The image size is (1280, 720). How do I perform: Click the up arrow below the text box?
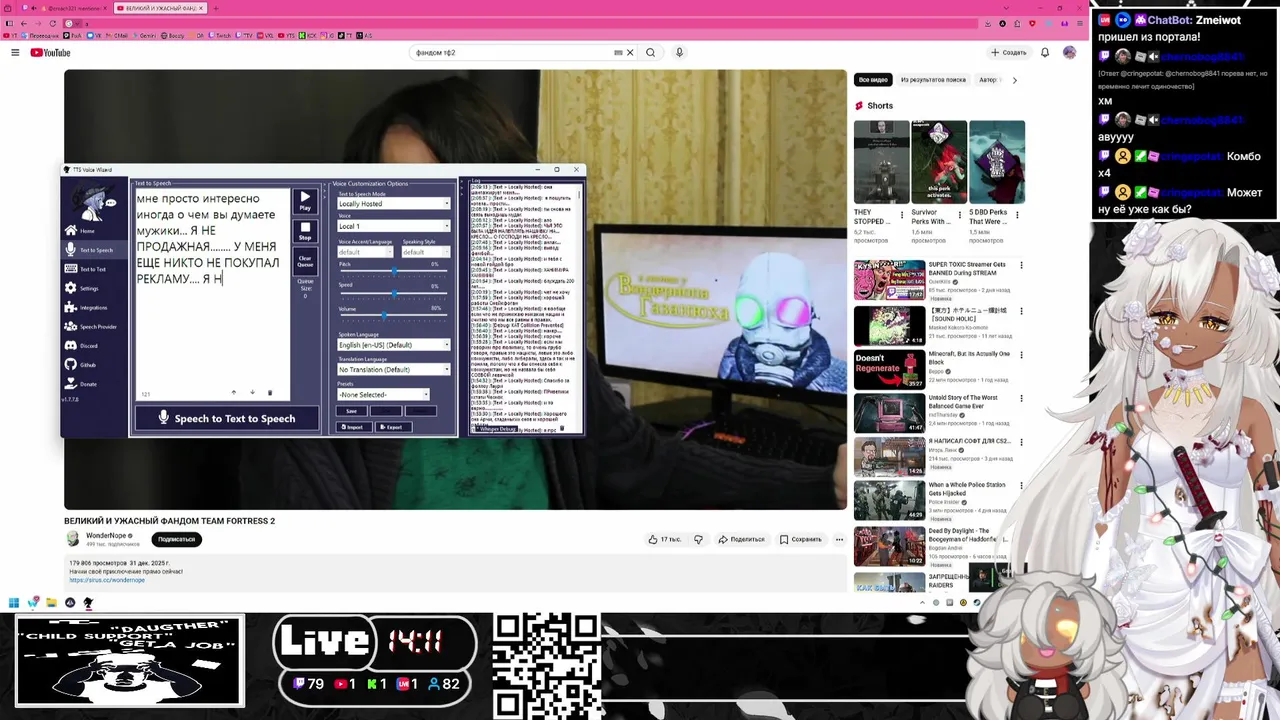pyautogui.click(x=234, y=393)
